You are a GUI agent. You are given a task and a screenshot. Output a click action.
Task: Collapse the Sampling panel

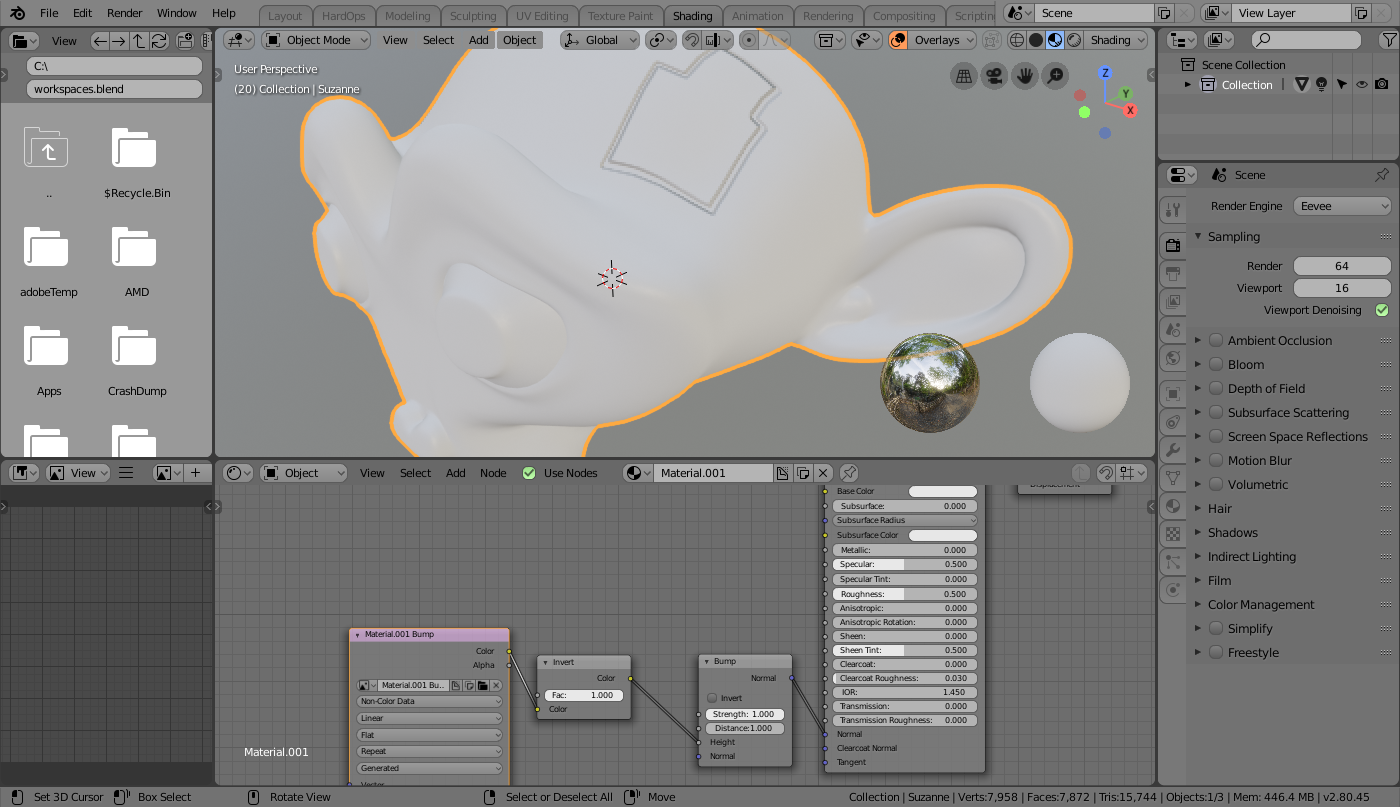(1198, 237)
